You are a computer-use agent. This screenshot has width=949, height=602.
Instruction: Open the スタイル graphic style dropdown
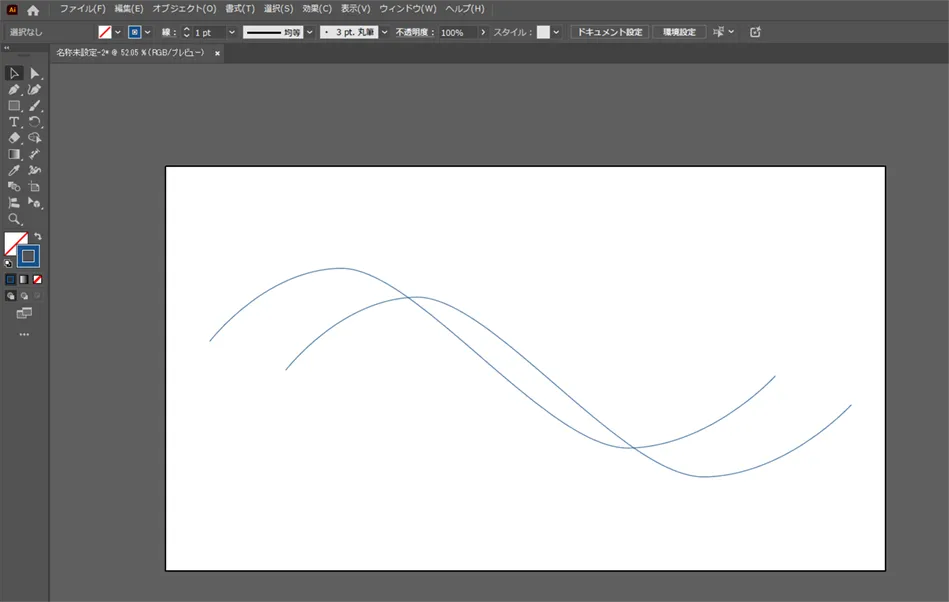click(x=556, y=32)
